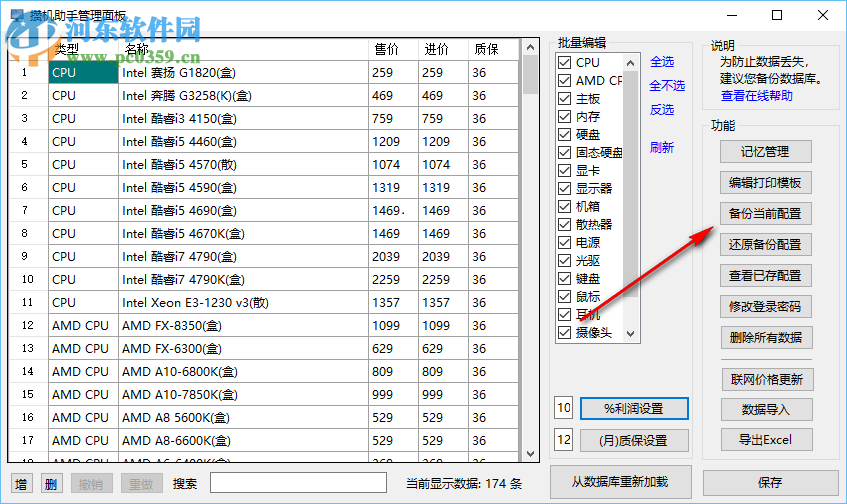Click the category list scroll-down arrow
847x504 pixels.
click(x=630, y=334)
